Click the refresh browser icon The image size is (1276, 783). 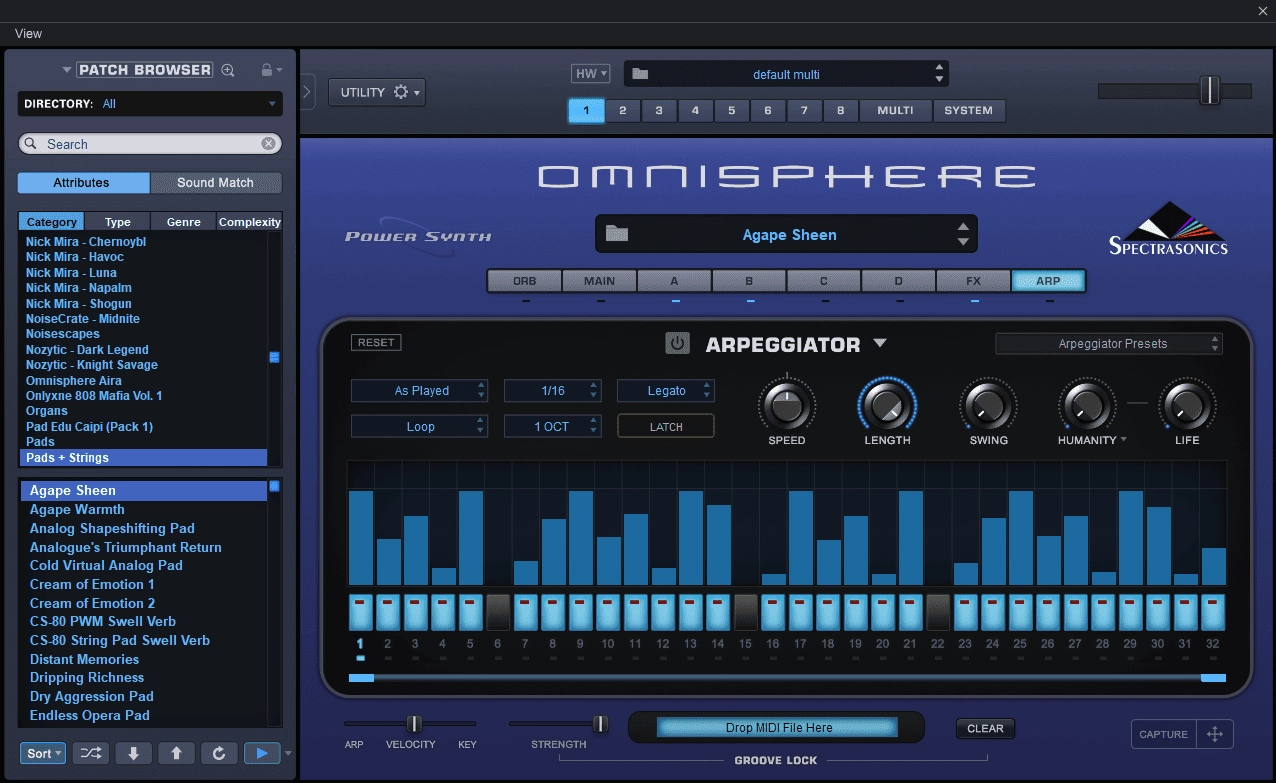click(219, 753)
